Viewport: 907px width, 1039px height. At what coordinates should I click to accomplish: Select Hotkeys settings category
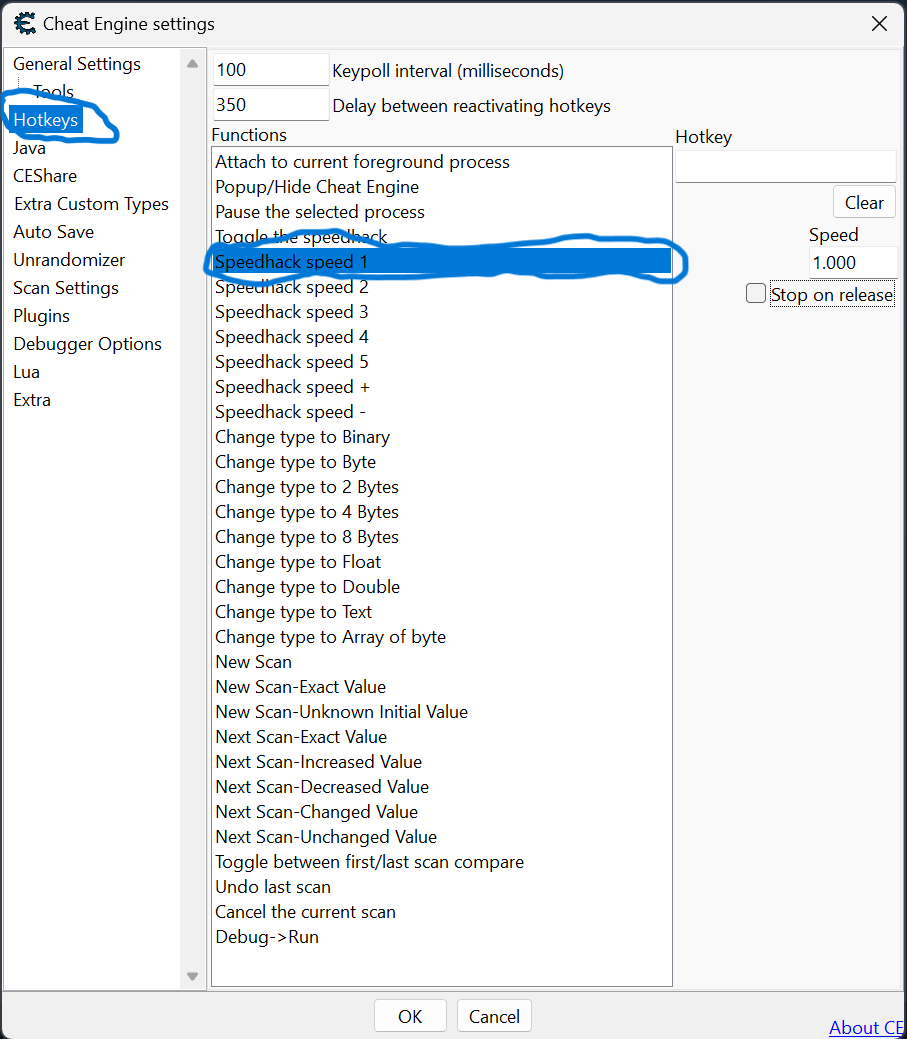(x=46, y=120)
